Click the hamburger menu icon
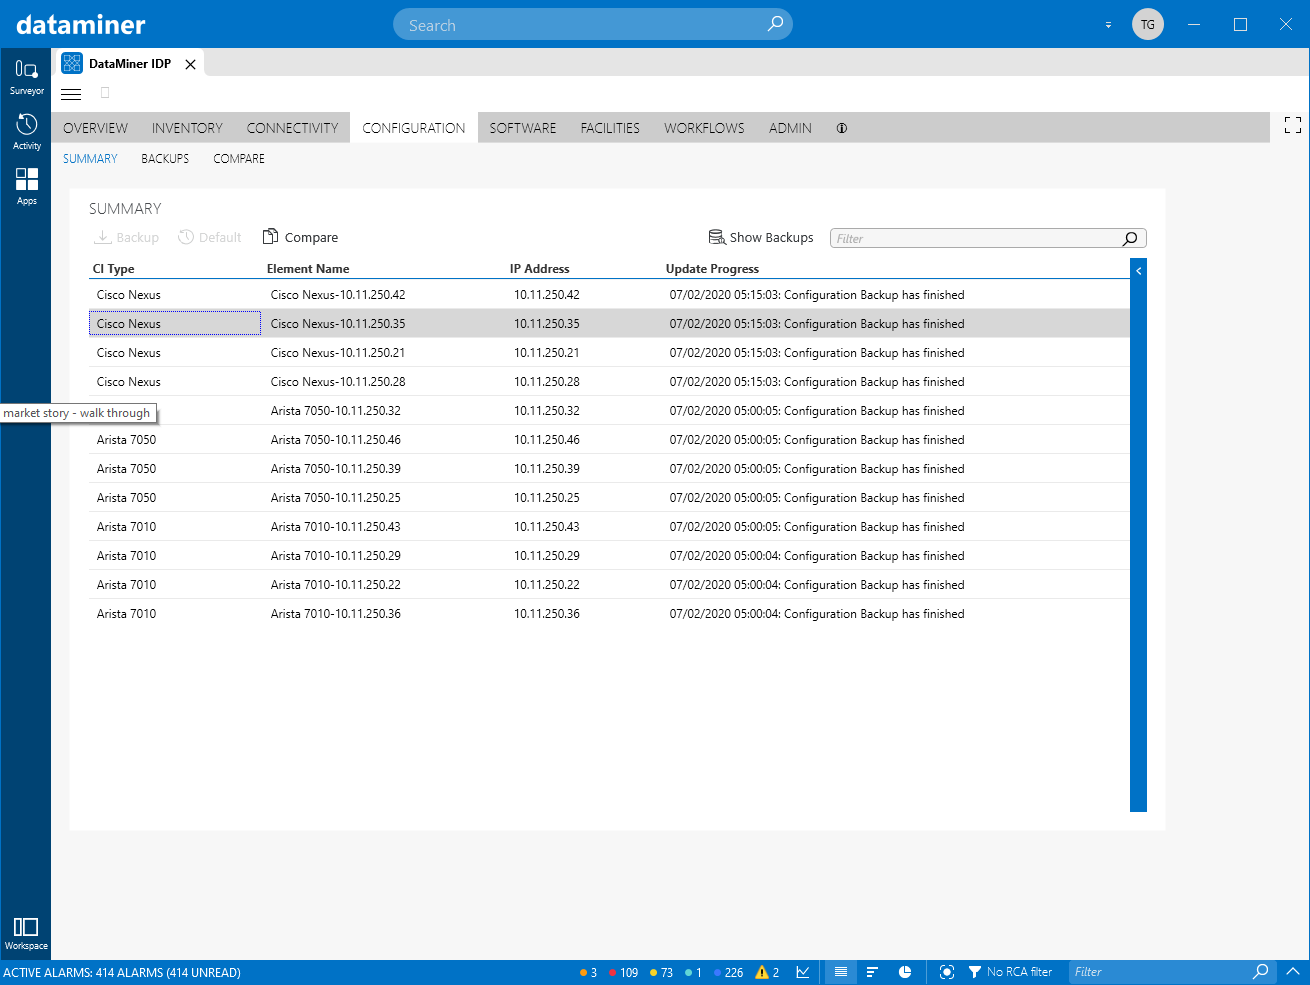The width and height of the screenshot is (1310, 985). click(71, 94)
